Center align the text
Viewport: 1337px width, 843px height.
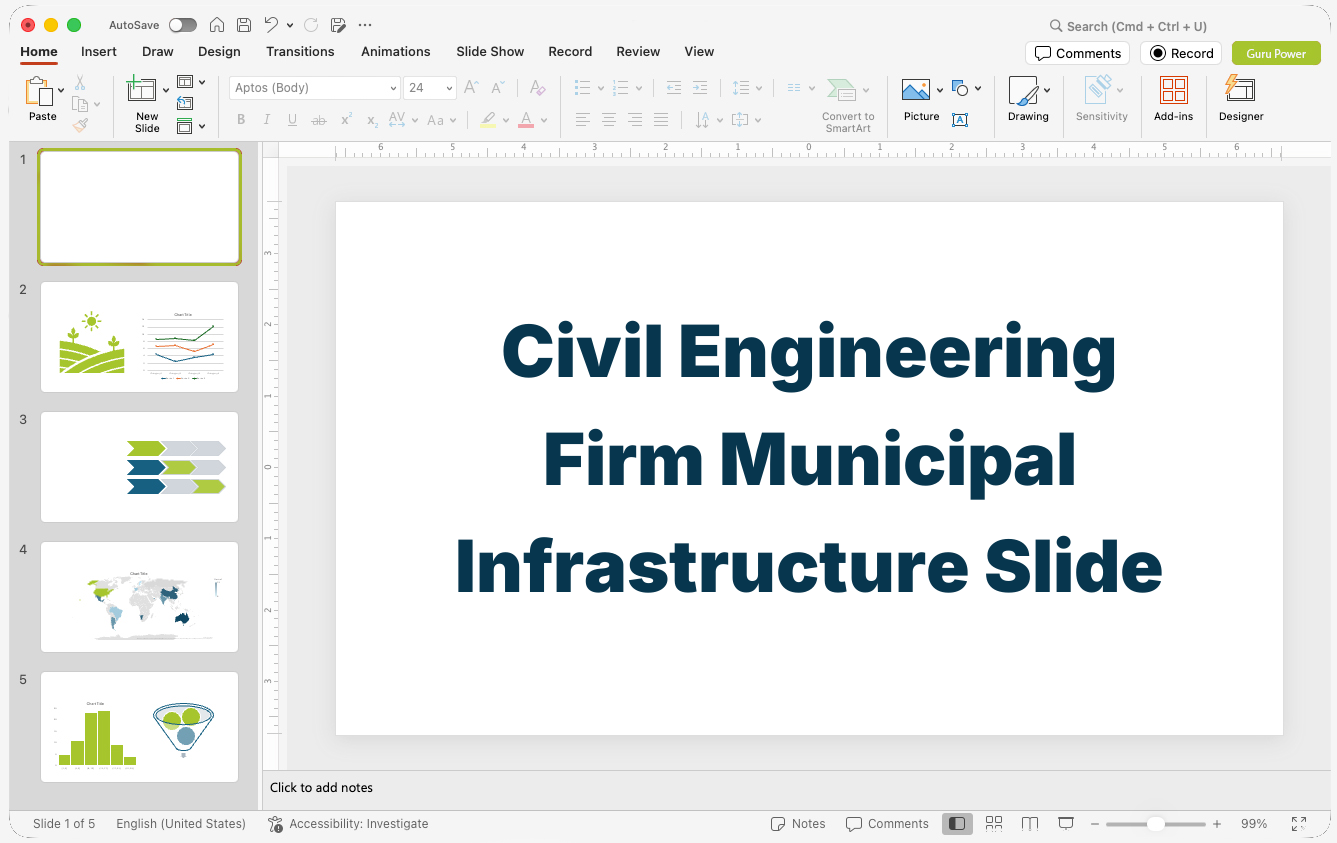point(609,120)
